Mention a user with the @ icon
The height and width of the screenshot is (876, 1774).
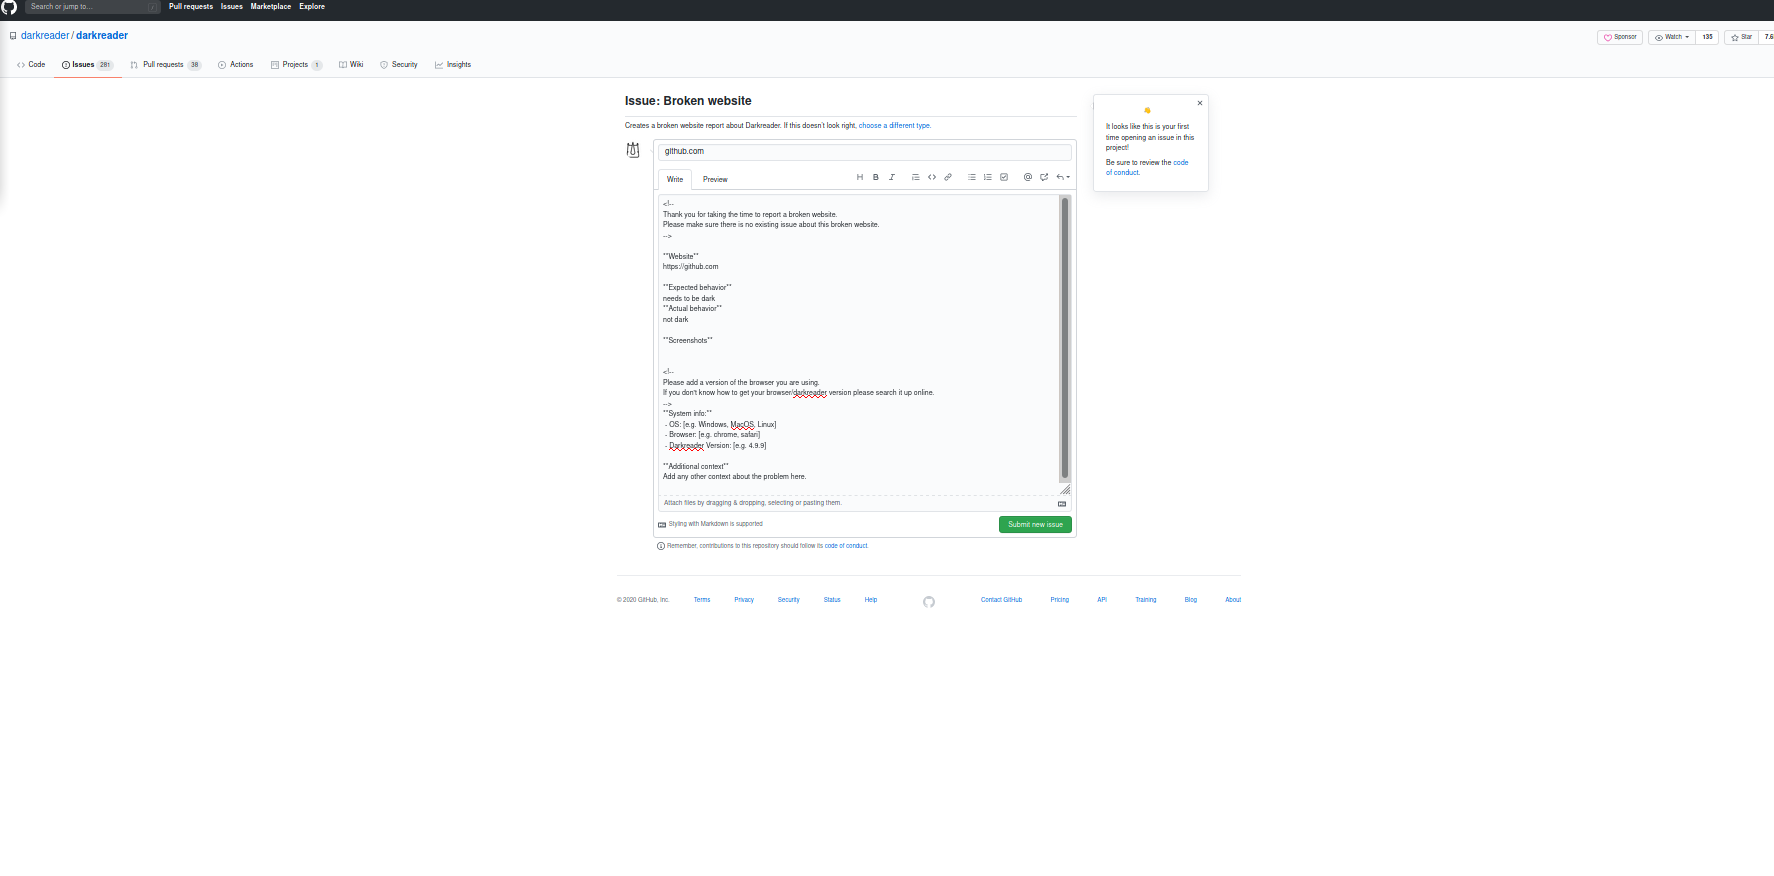[1027, 177]
